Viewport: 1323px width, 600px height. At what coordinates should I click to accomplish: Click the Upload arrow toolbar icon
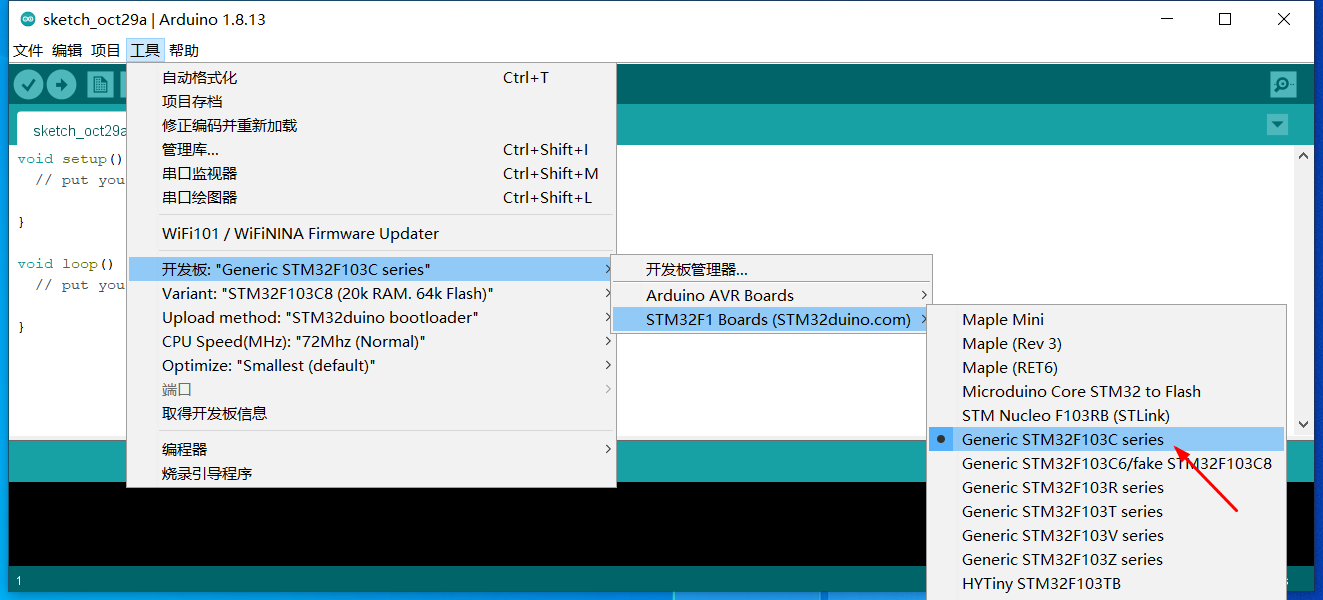point(62,86)
